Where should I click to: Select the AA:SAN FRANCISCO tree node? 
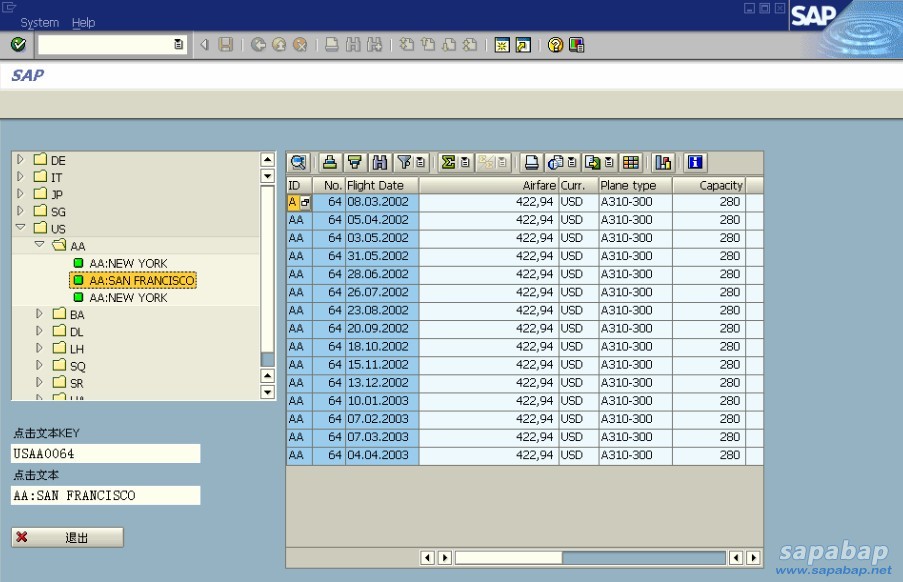point(134,280)
